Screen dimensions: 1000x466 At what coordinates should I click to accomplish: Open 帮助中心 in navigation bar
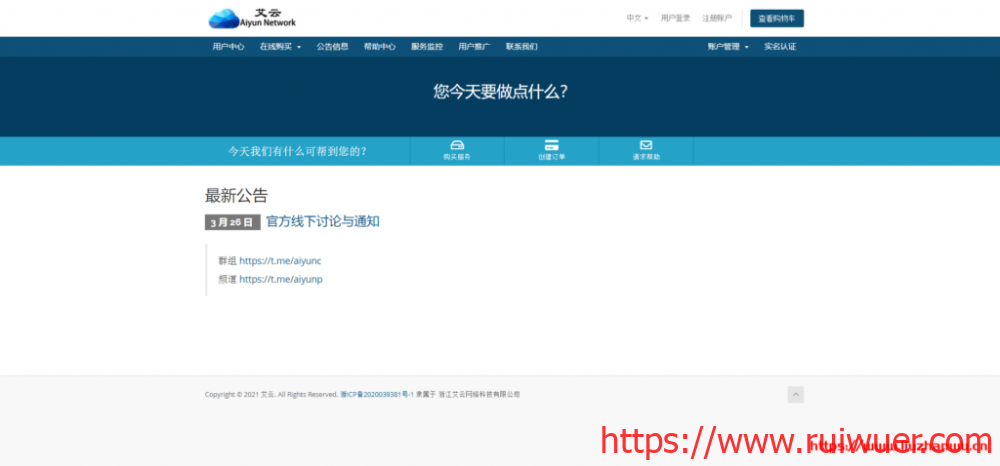coord(379,47)
